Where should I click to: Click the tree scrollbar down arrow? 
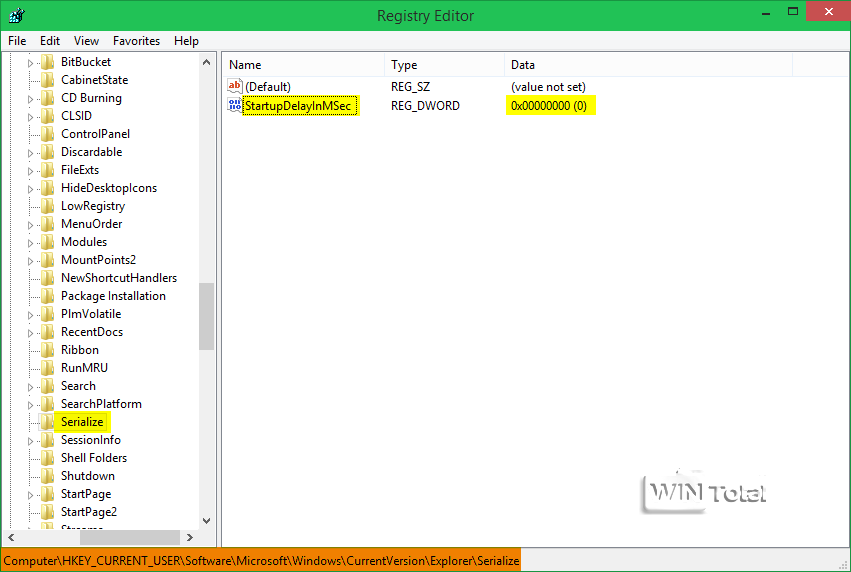(206, 520)
